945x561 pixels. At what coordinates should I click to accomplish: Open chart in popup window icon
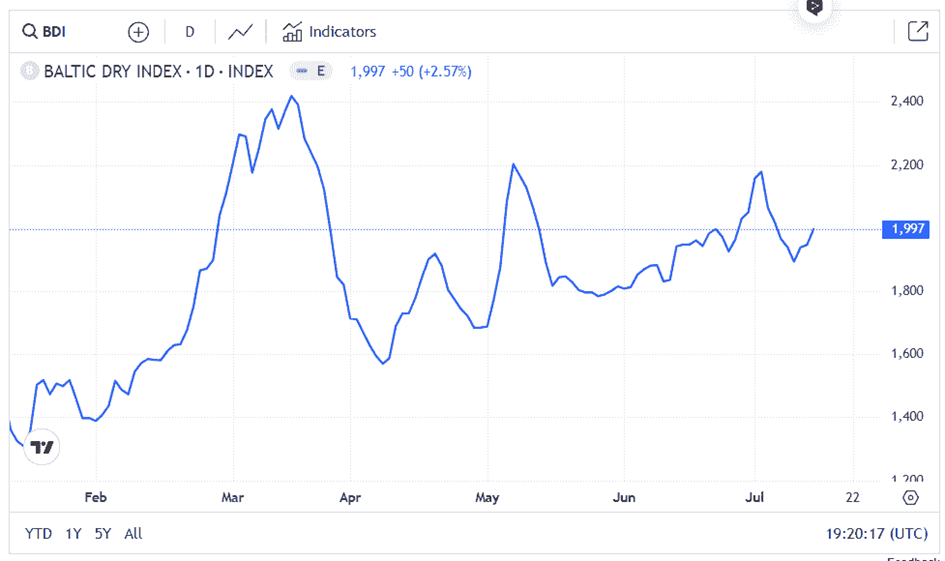[x=918, y=31]
